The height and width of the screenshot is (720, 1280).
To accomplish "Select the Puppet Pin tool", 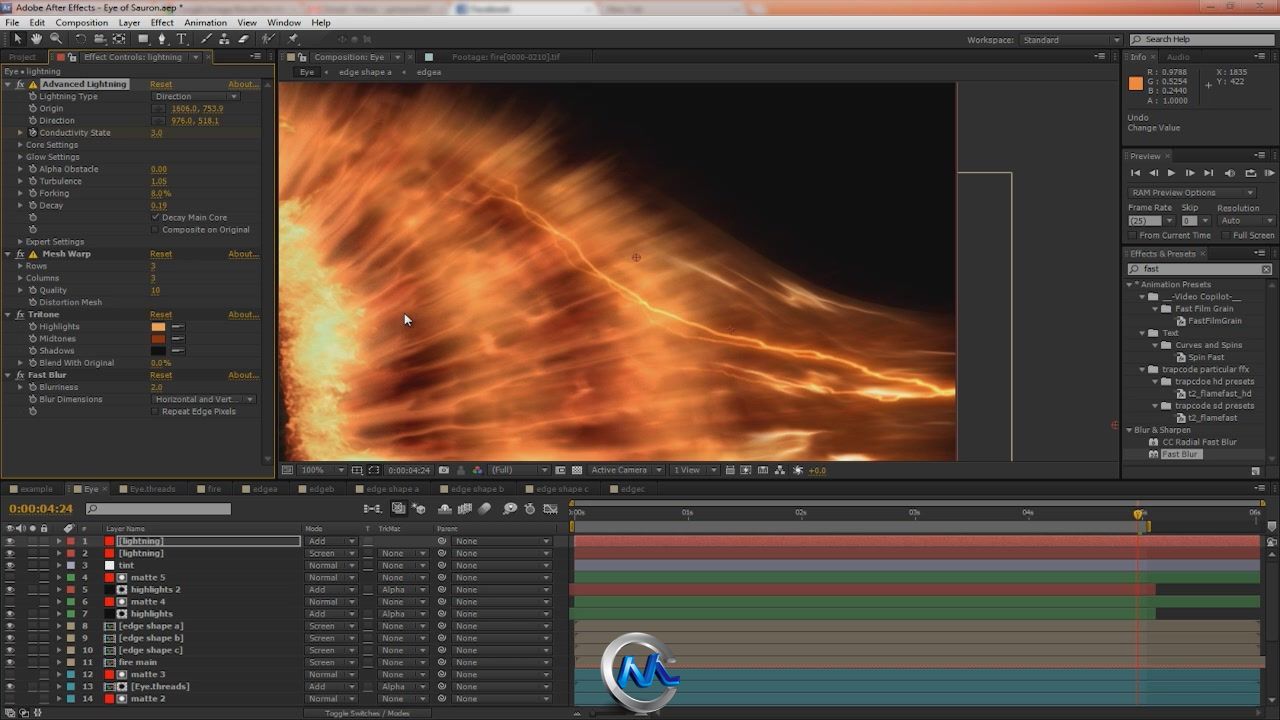I will [292, 39].
